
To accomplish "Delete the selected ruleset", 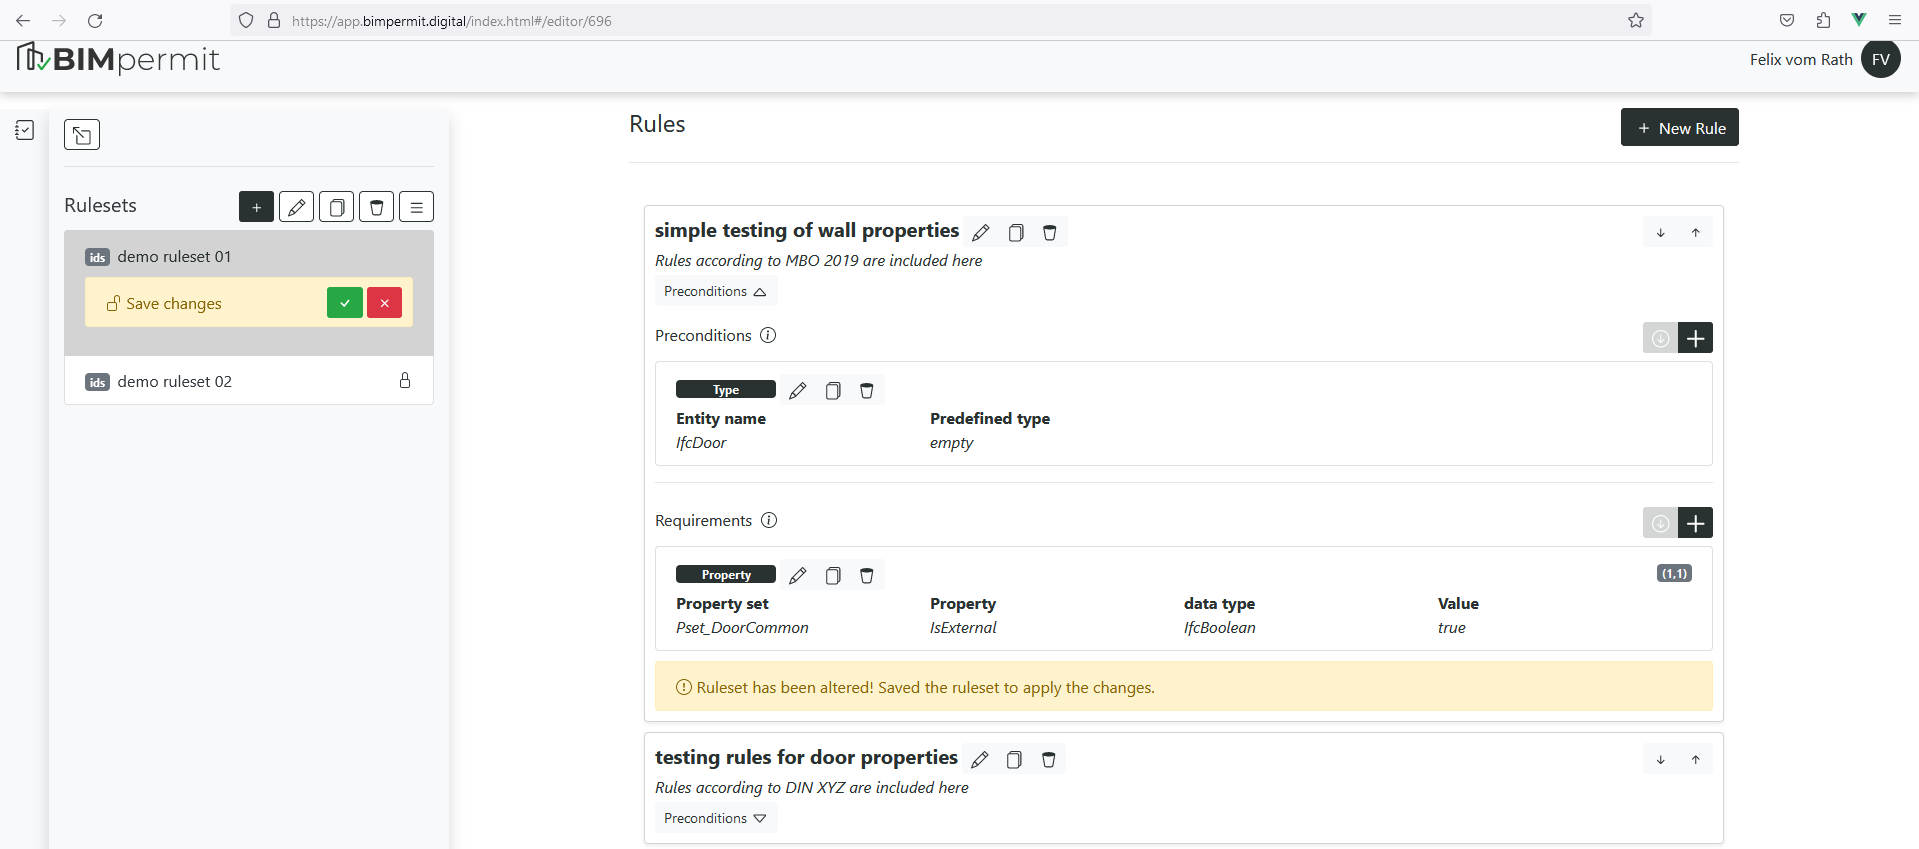I will coord(376,207).
